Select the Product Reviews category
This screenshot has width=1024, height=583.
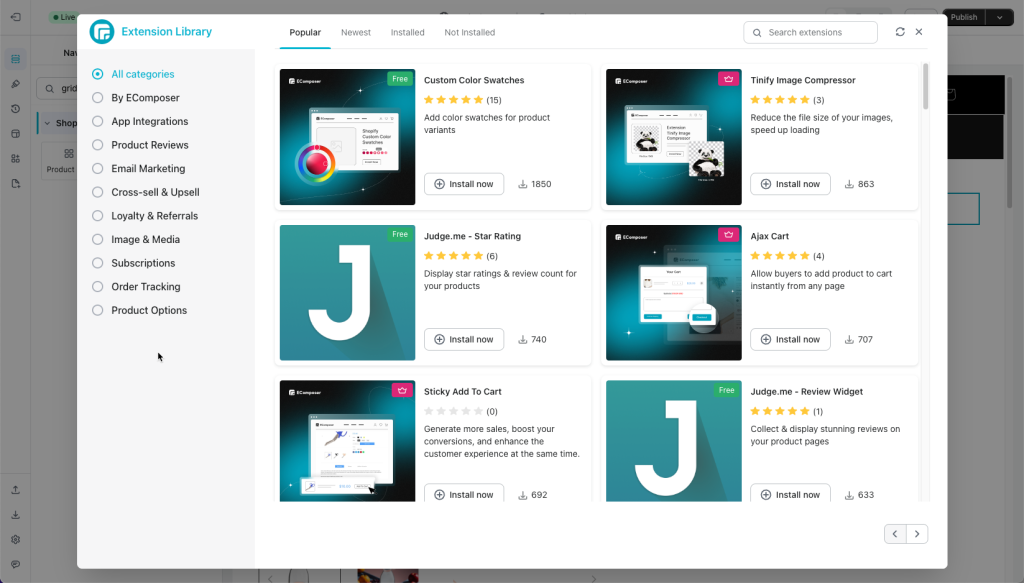click(x=140, y=145)
